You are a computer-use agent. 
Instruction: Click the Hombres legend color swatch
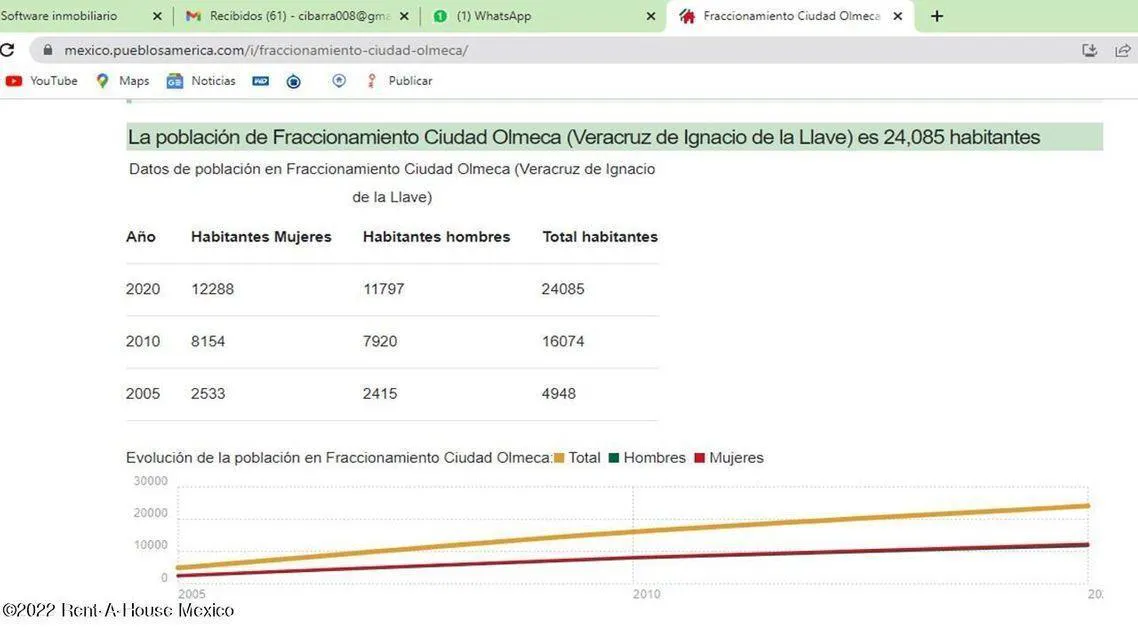(x=614, y=458)
